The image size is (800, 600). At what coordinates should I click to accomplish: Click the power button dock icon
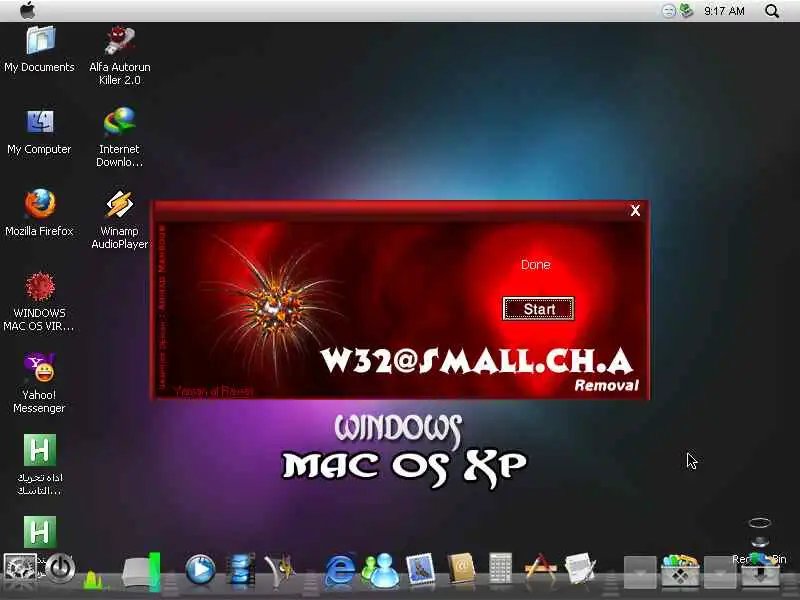pos(60,568)
